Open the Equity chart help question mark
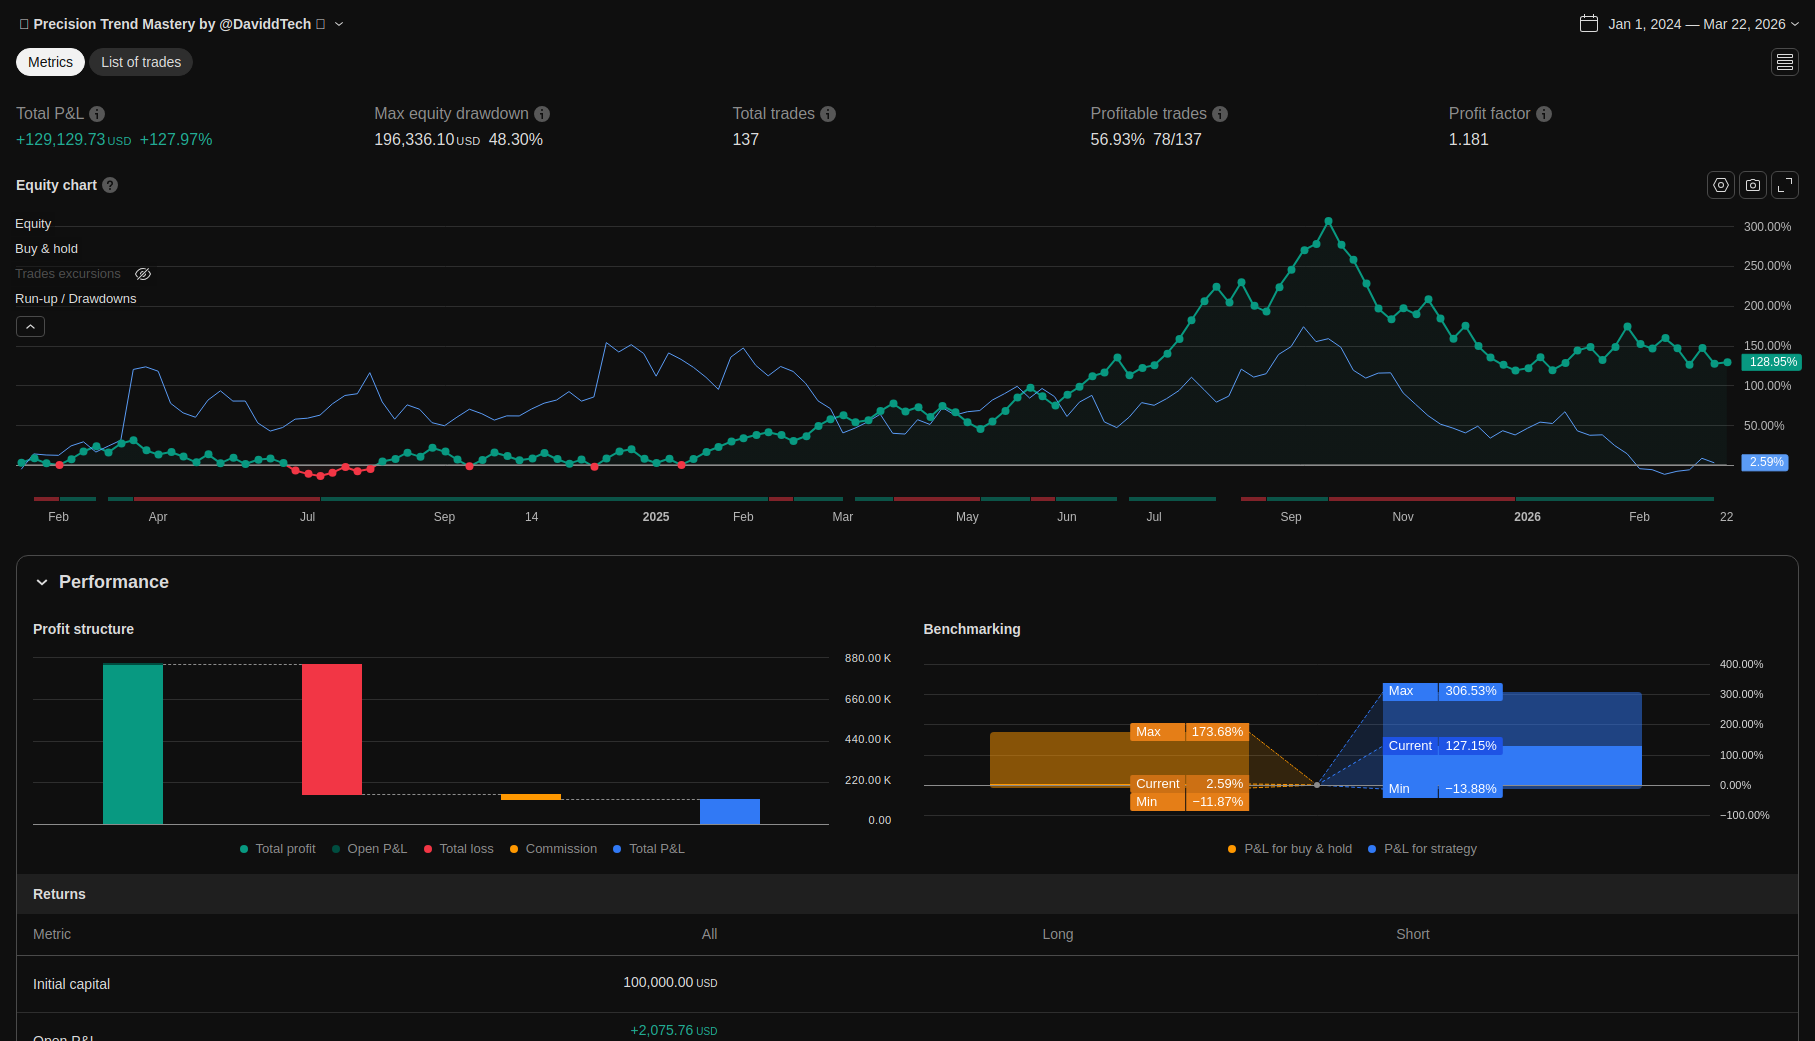1815x1041 pixels. (110, 185)
